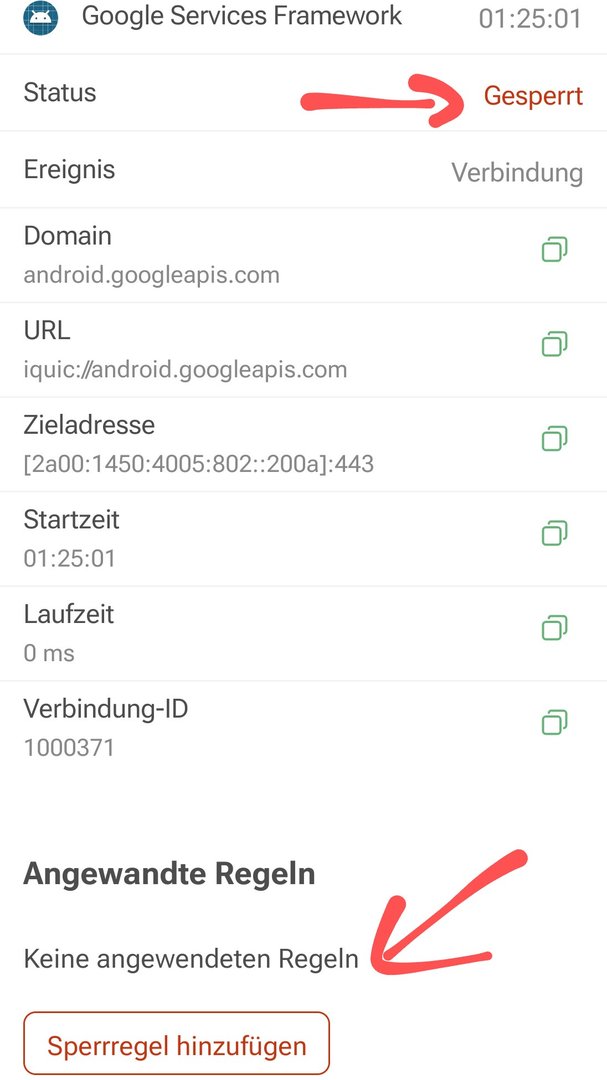Click the Angewandte Regeln heading
Image resolution: width=607 pixels, height=1080 pixels.
(169, 874)
